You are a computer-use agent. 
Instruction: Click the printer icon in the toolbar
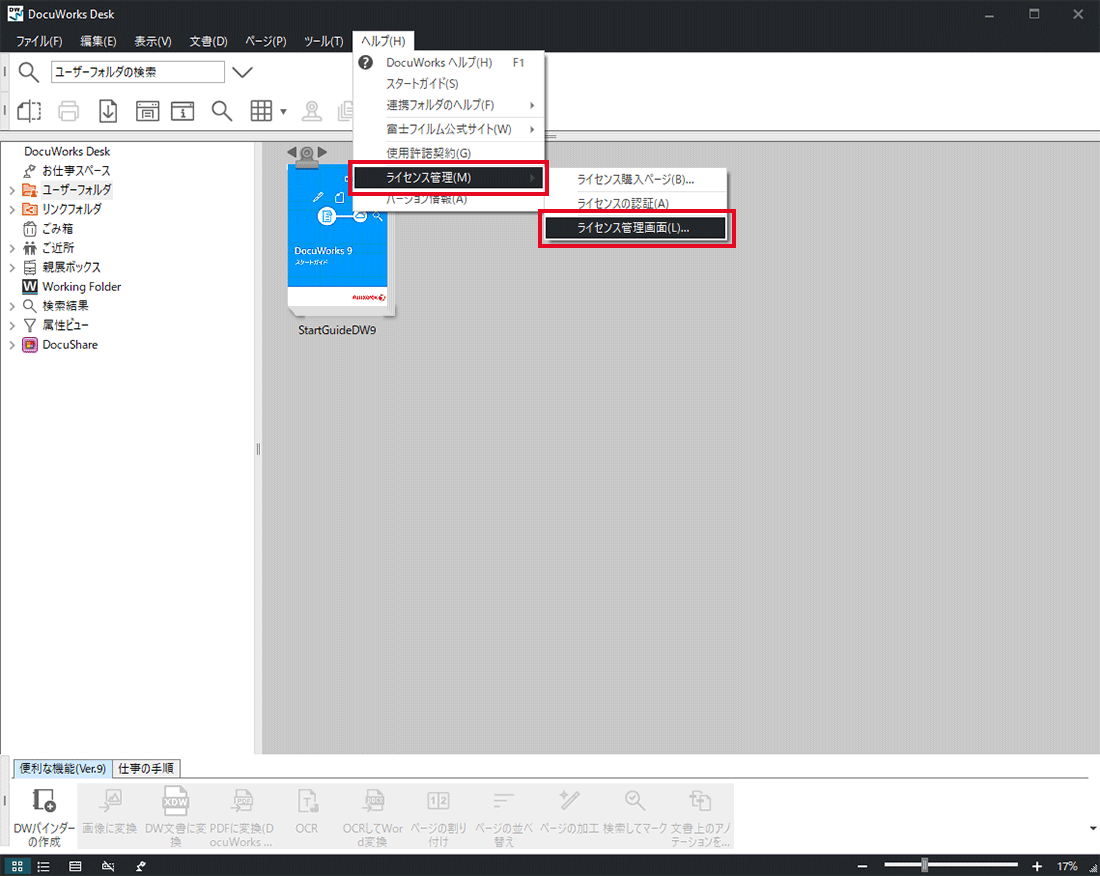[69, 111]
